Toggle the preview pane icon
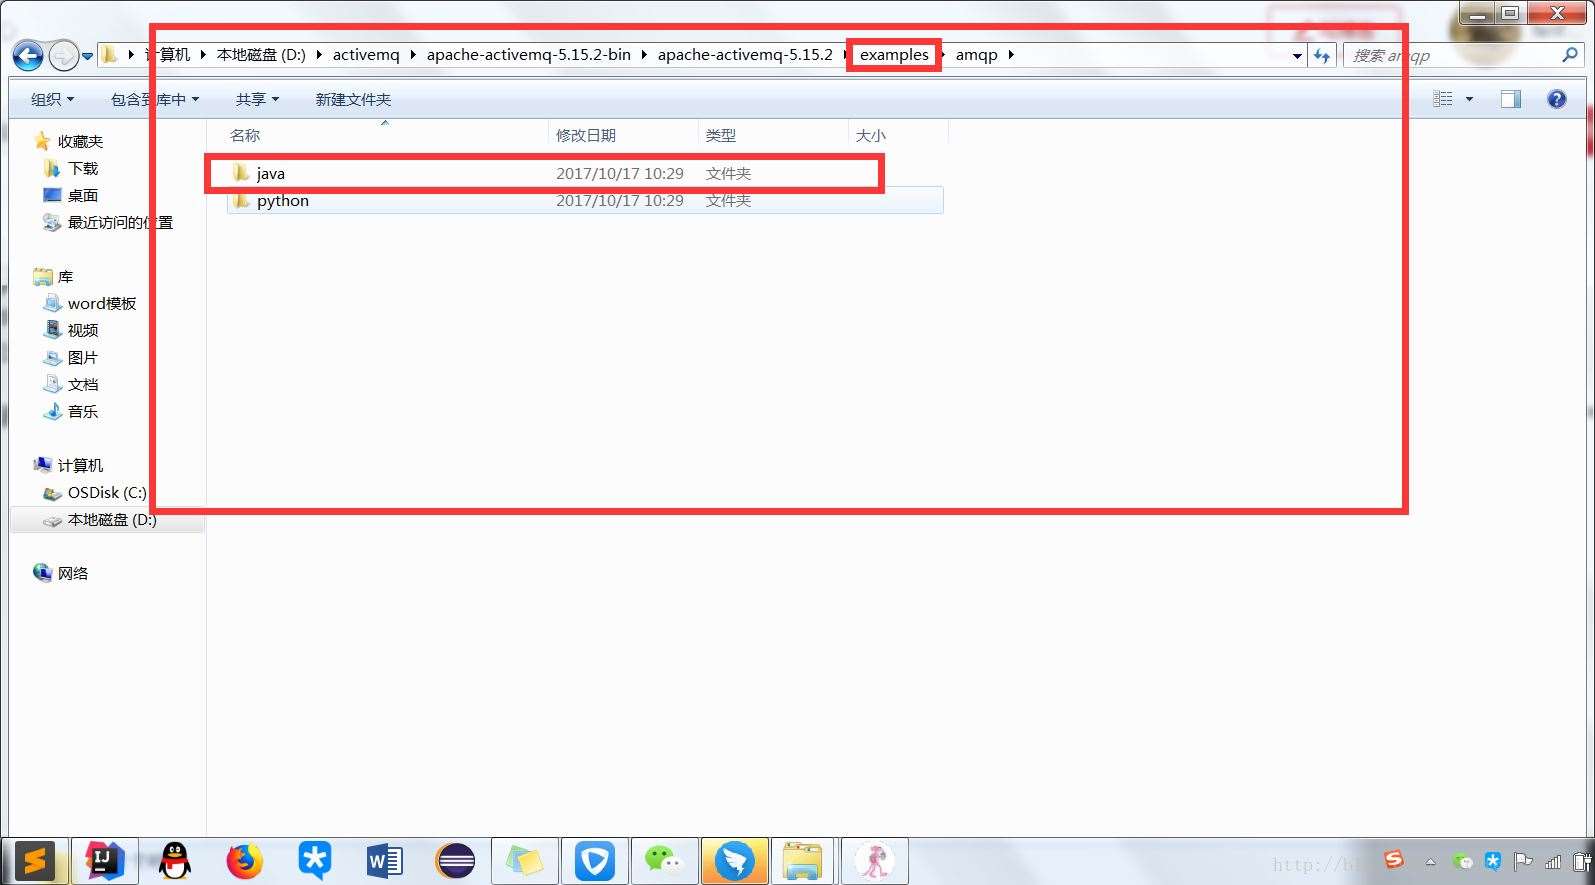The image size is (1595, 885). (x=1510, y=99)
